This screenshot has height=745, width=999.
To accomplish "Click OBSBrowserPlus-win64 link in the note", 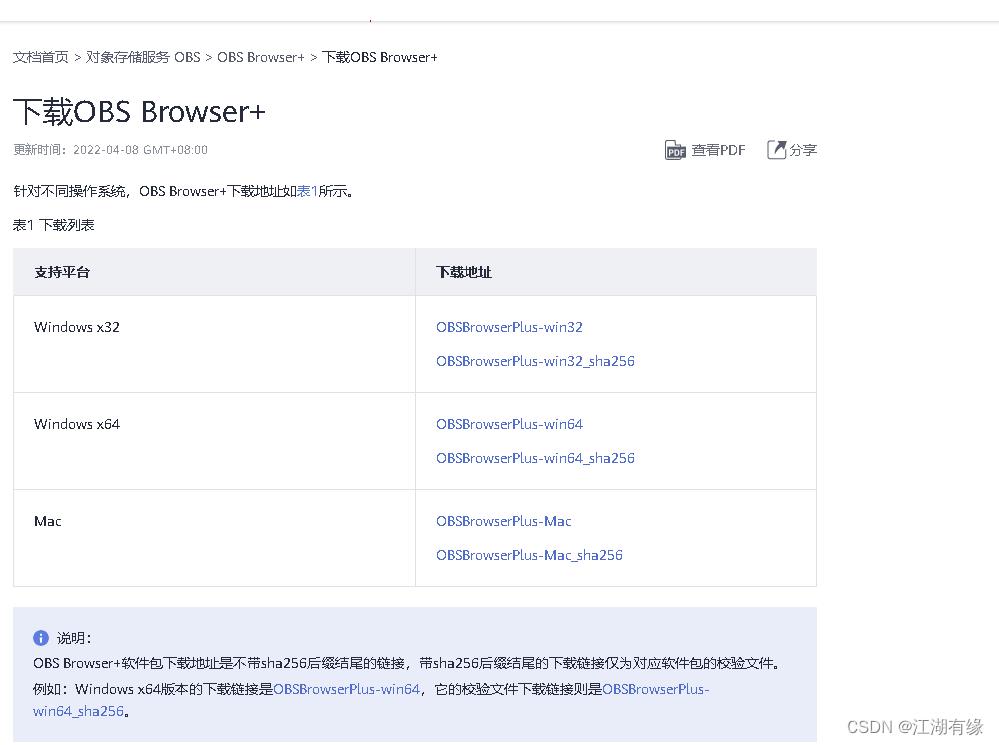I will click(x=347, y=689).
